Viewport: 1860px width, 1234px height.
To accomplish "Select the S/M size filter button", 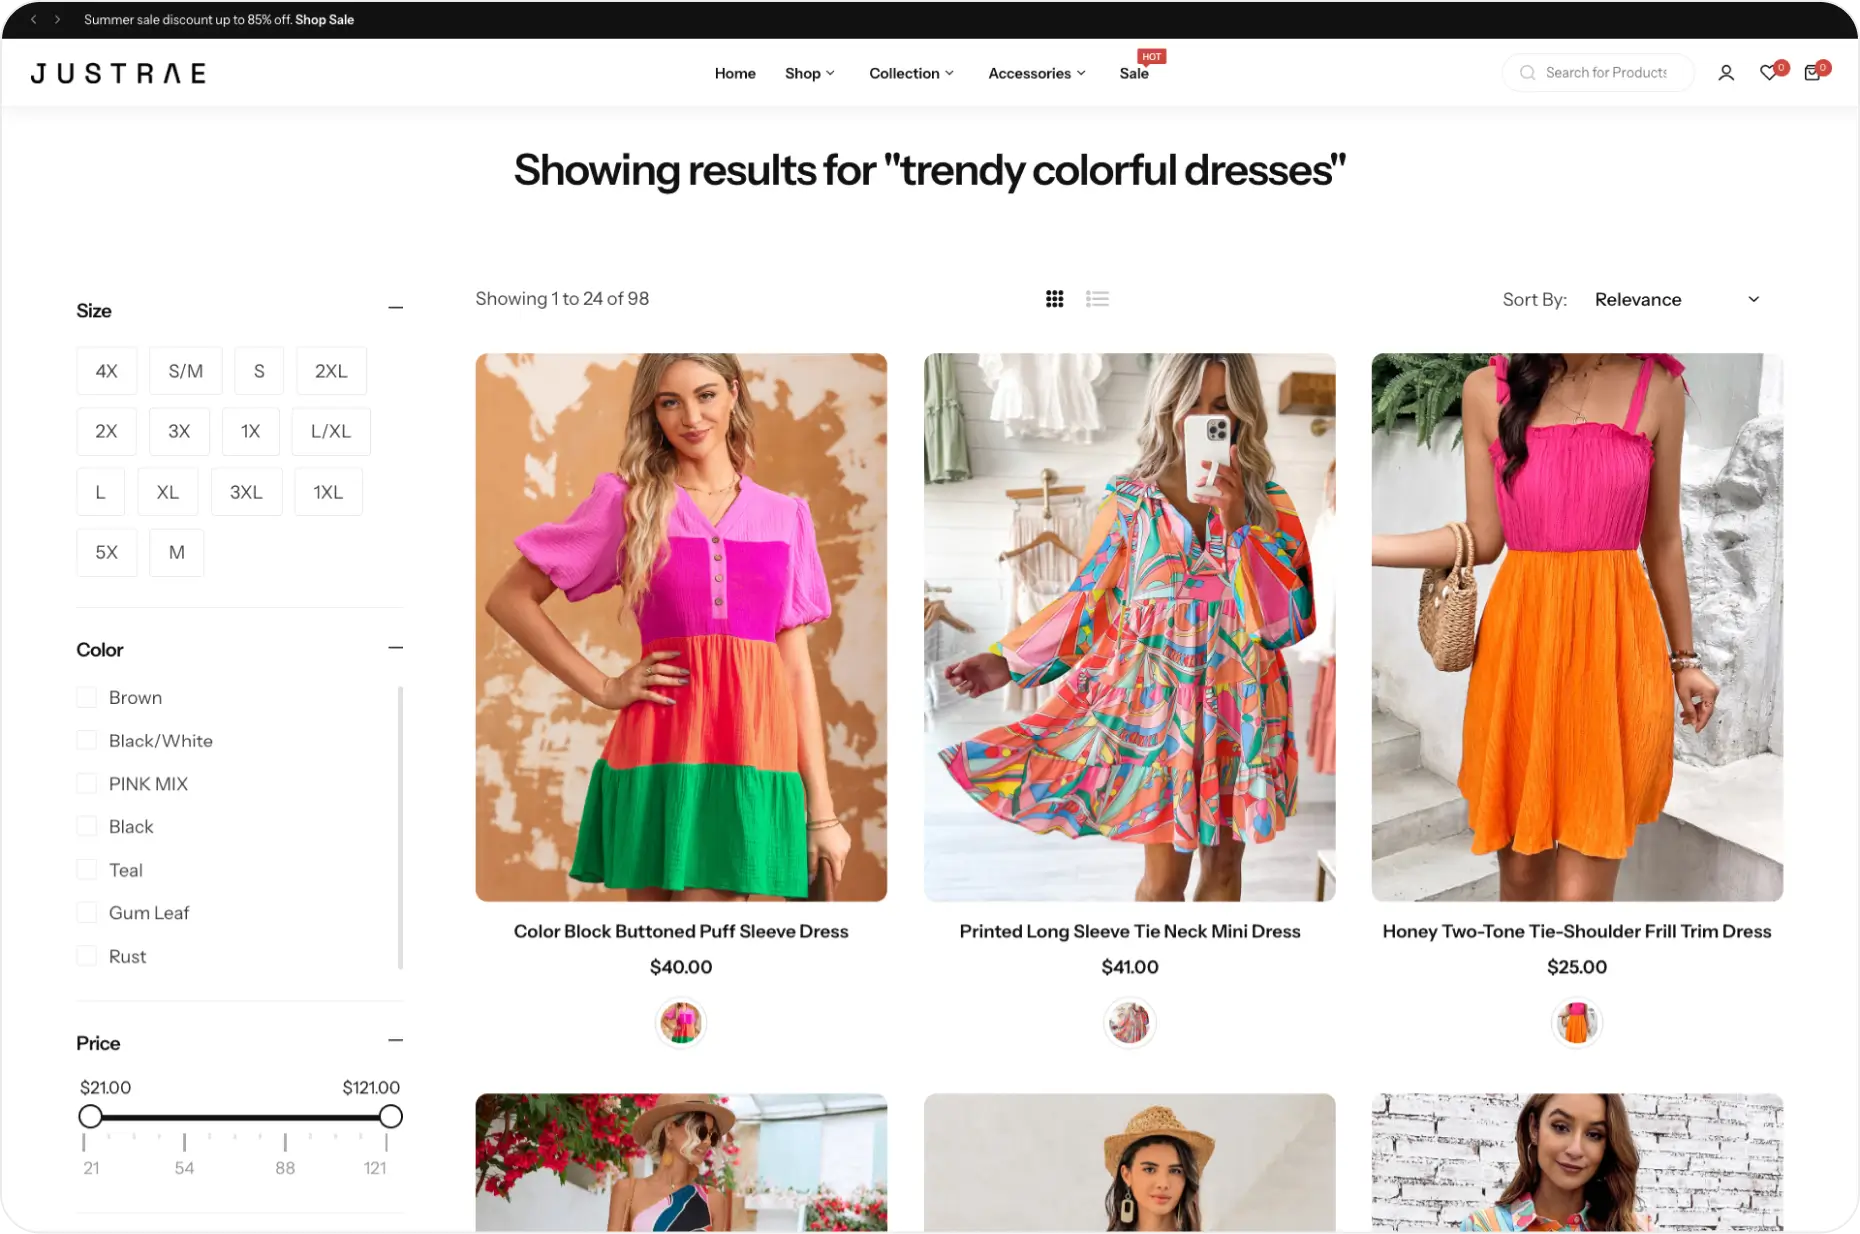I will [x=186, y=371].
